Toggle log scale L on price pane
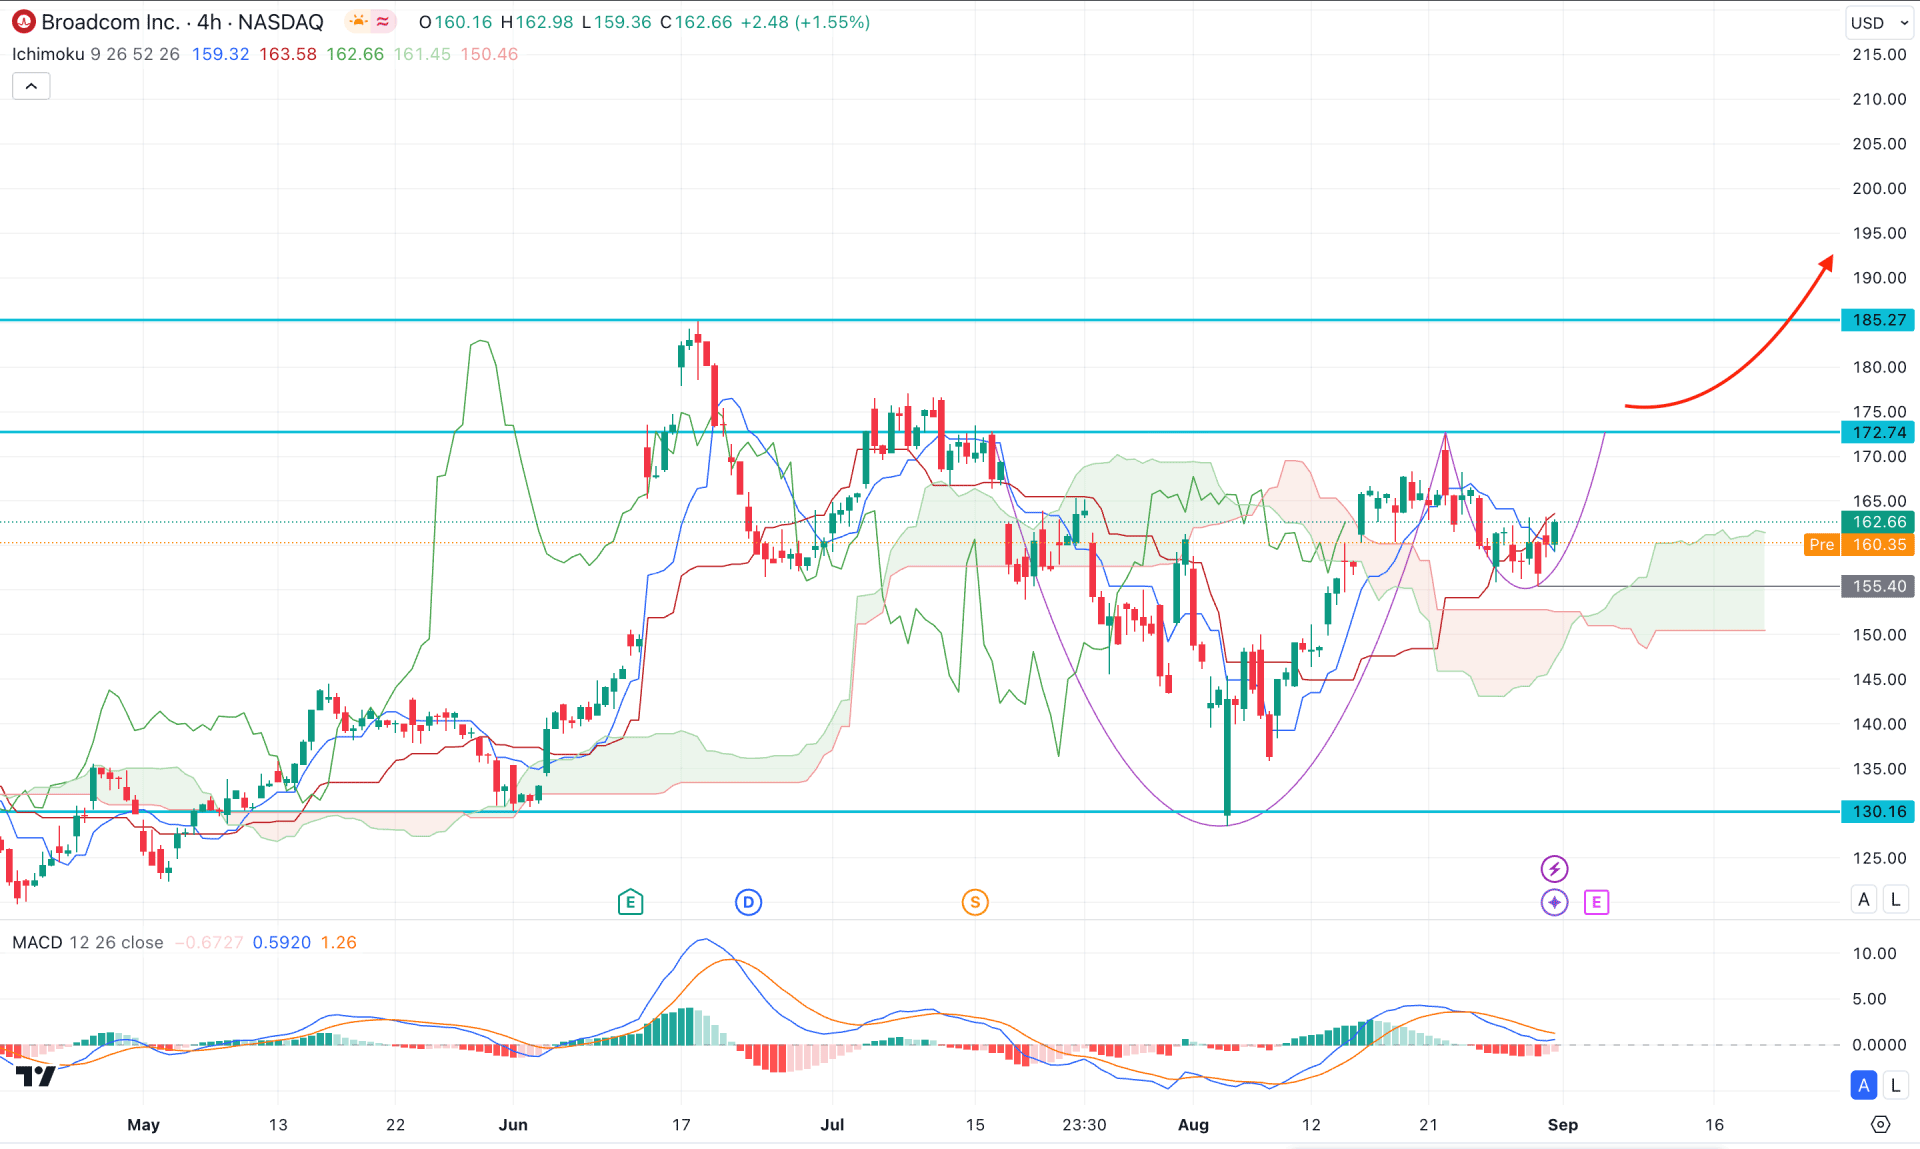The height and width of the screenshot is (1149, 1920). [1895, 899]
